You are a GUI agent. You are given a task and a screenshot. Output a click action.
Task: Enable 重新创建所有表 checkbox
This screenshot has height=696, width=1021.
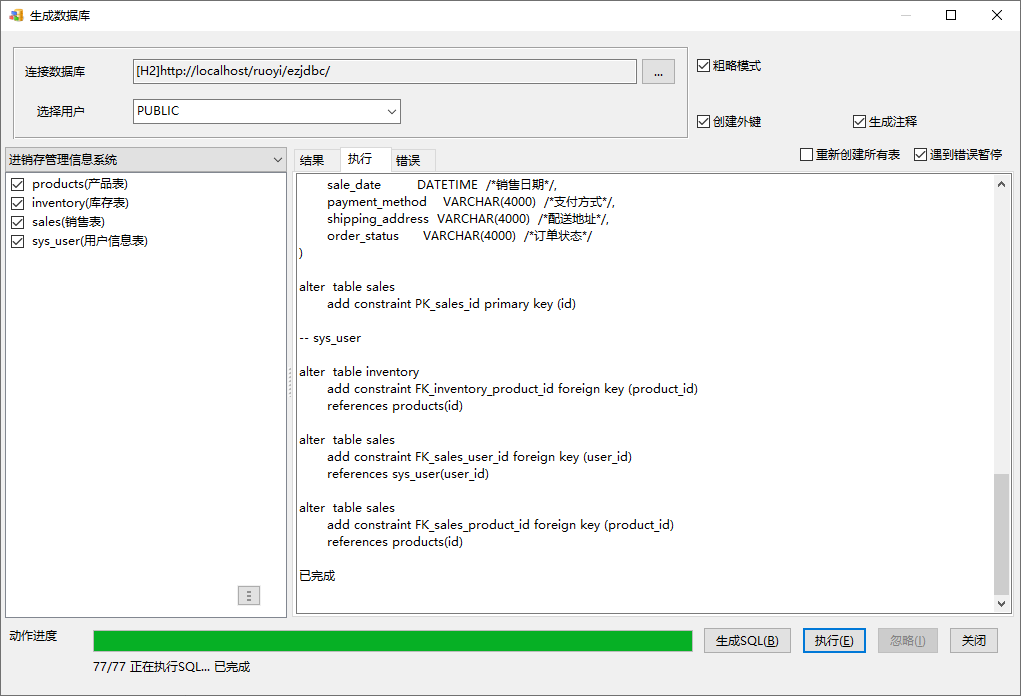pyautogui.click(x=806, y=155)
